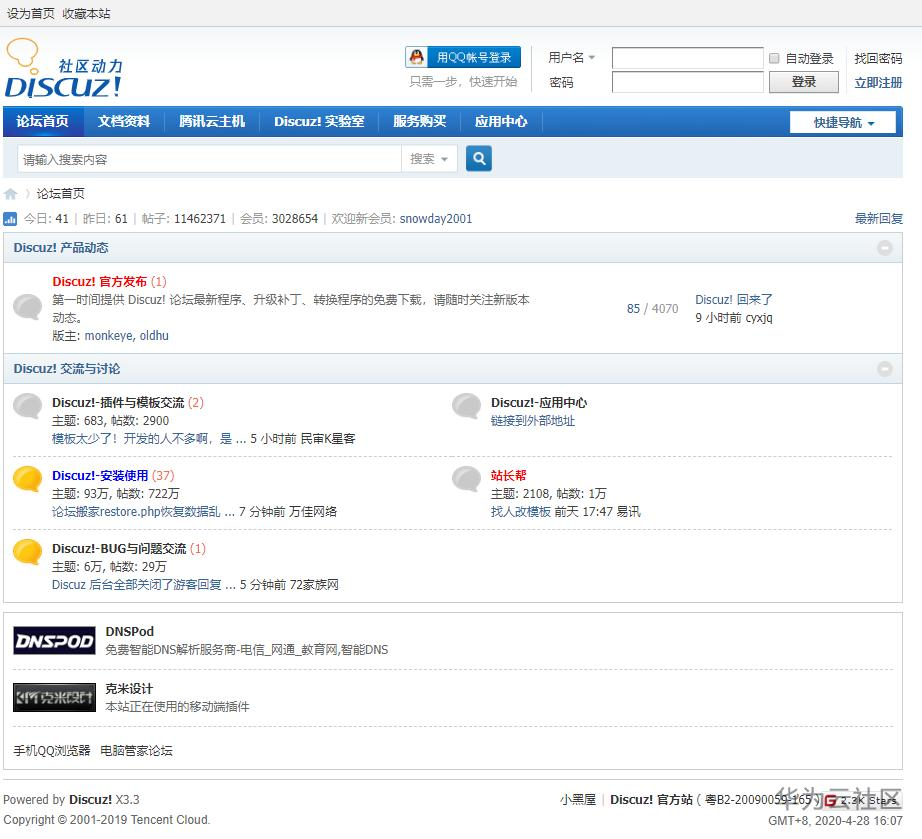Viewport: 922px width, 839px height.
Task: Click the gray bubble icon beside 站长帮
Action: coord(466,479)
